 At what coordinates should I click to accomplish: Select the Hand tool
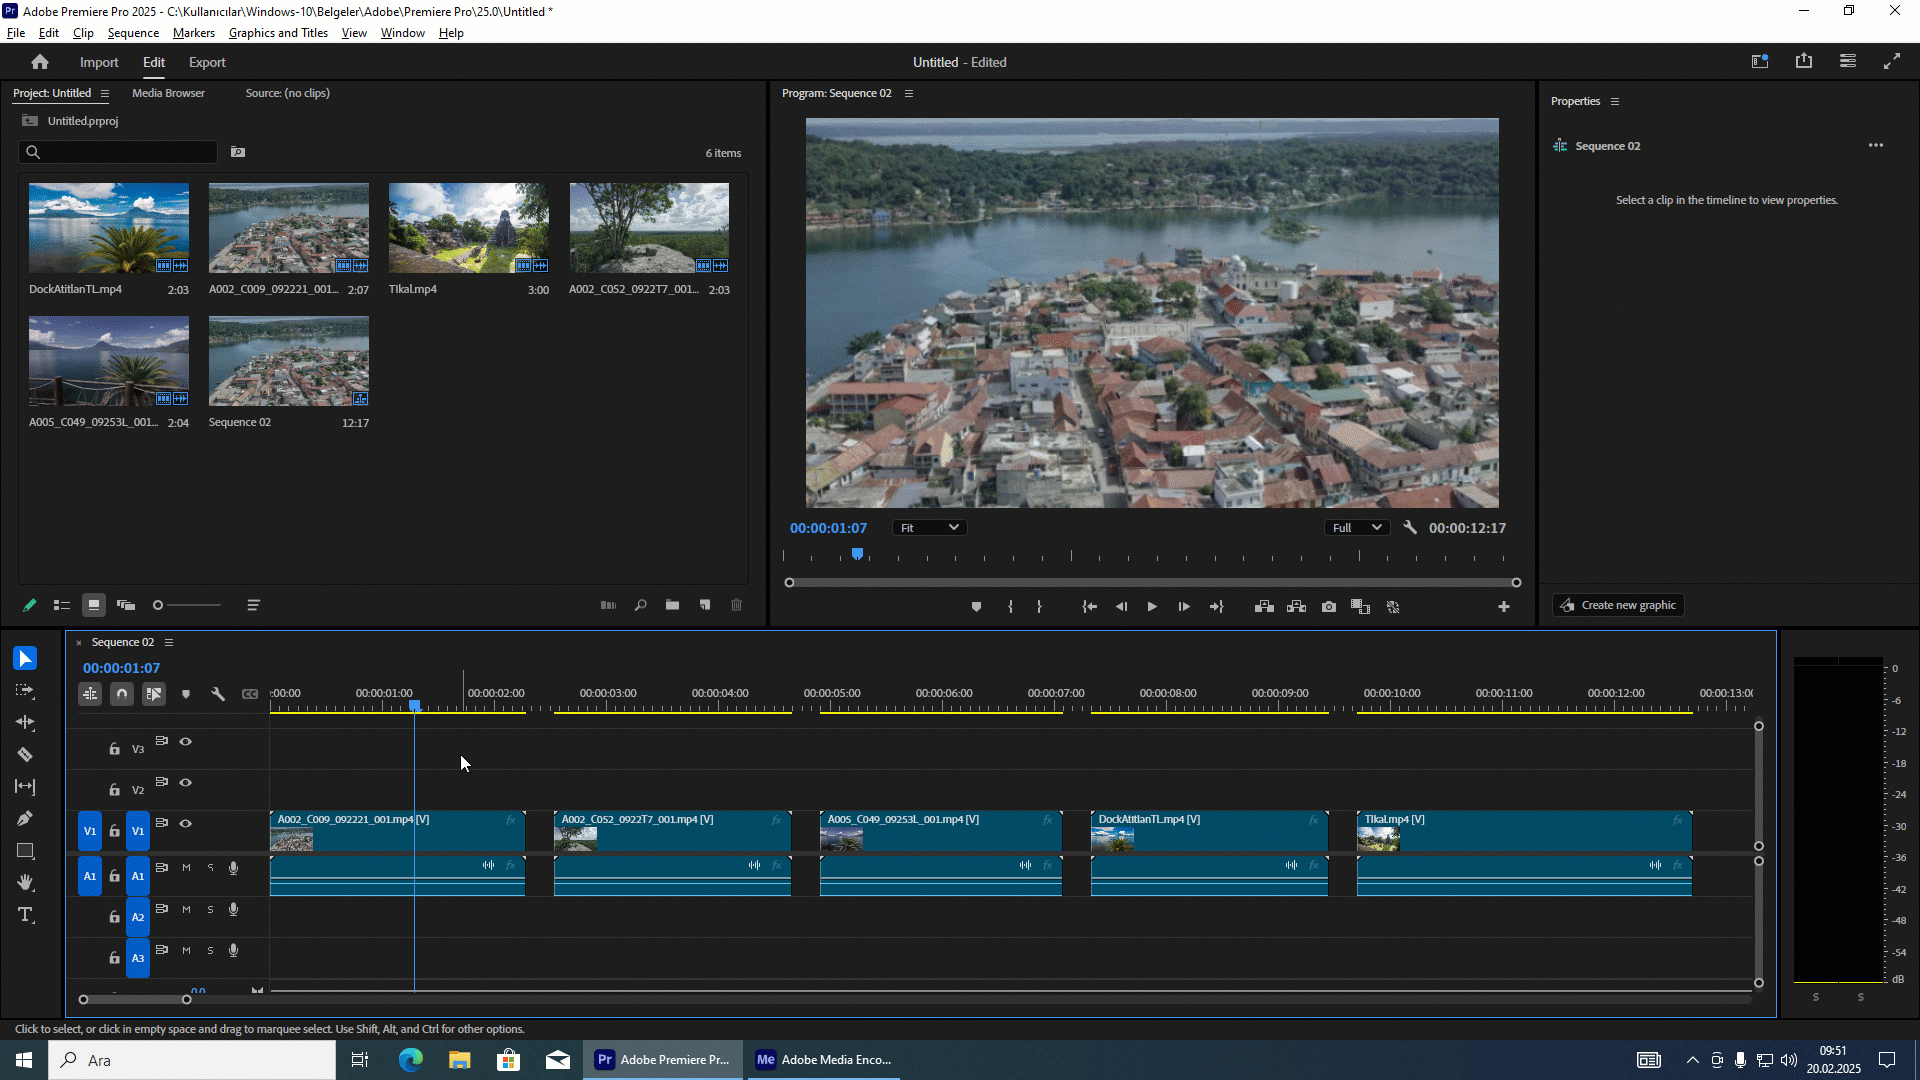pyautogui.click(x=25, y=883)
